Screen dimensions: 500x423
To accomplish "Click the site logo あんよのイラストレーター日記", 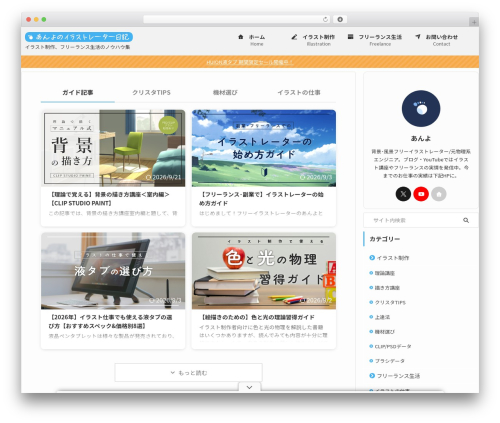I will tap(79, 37).
